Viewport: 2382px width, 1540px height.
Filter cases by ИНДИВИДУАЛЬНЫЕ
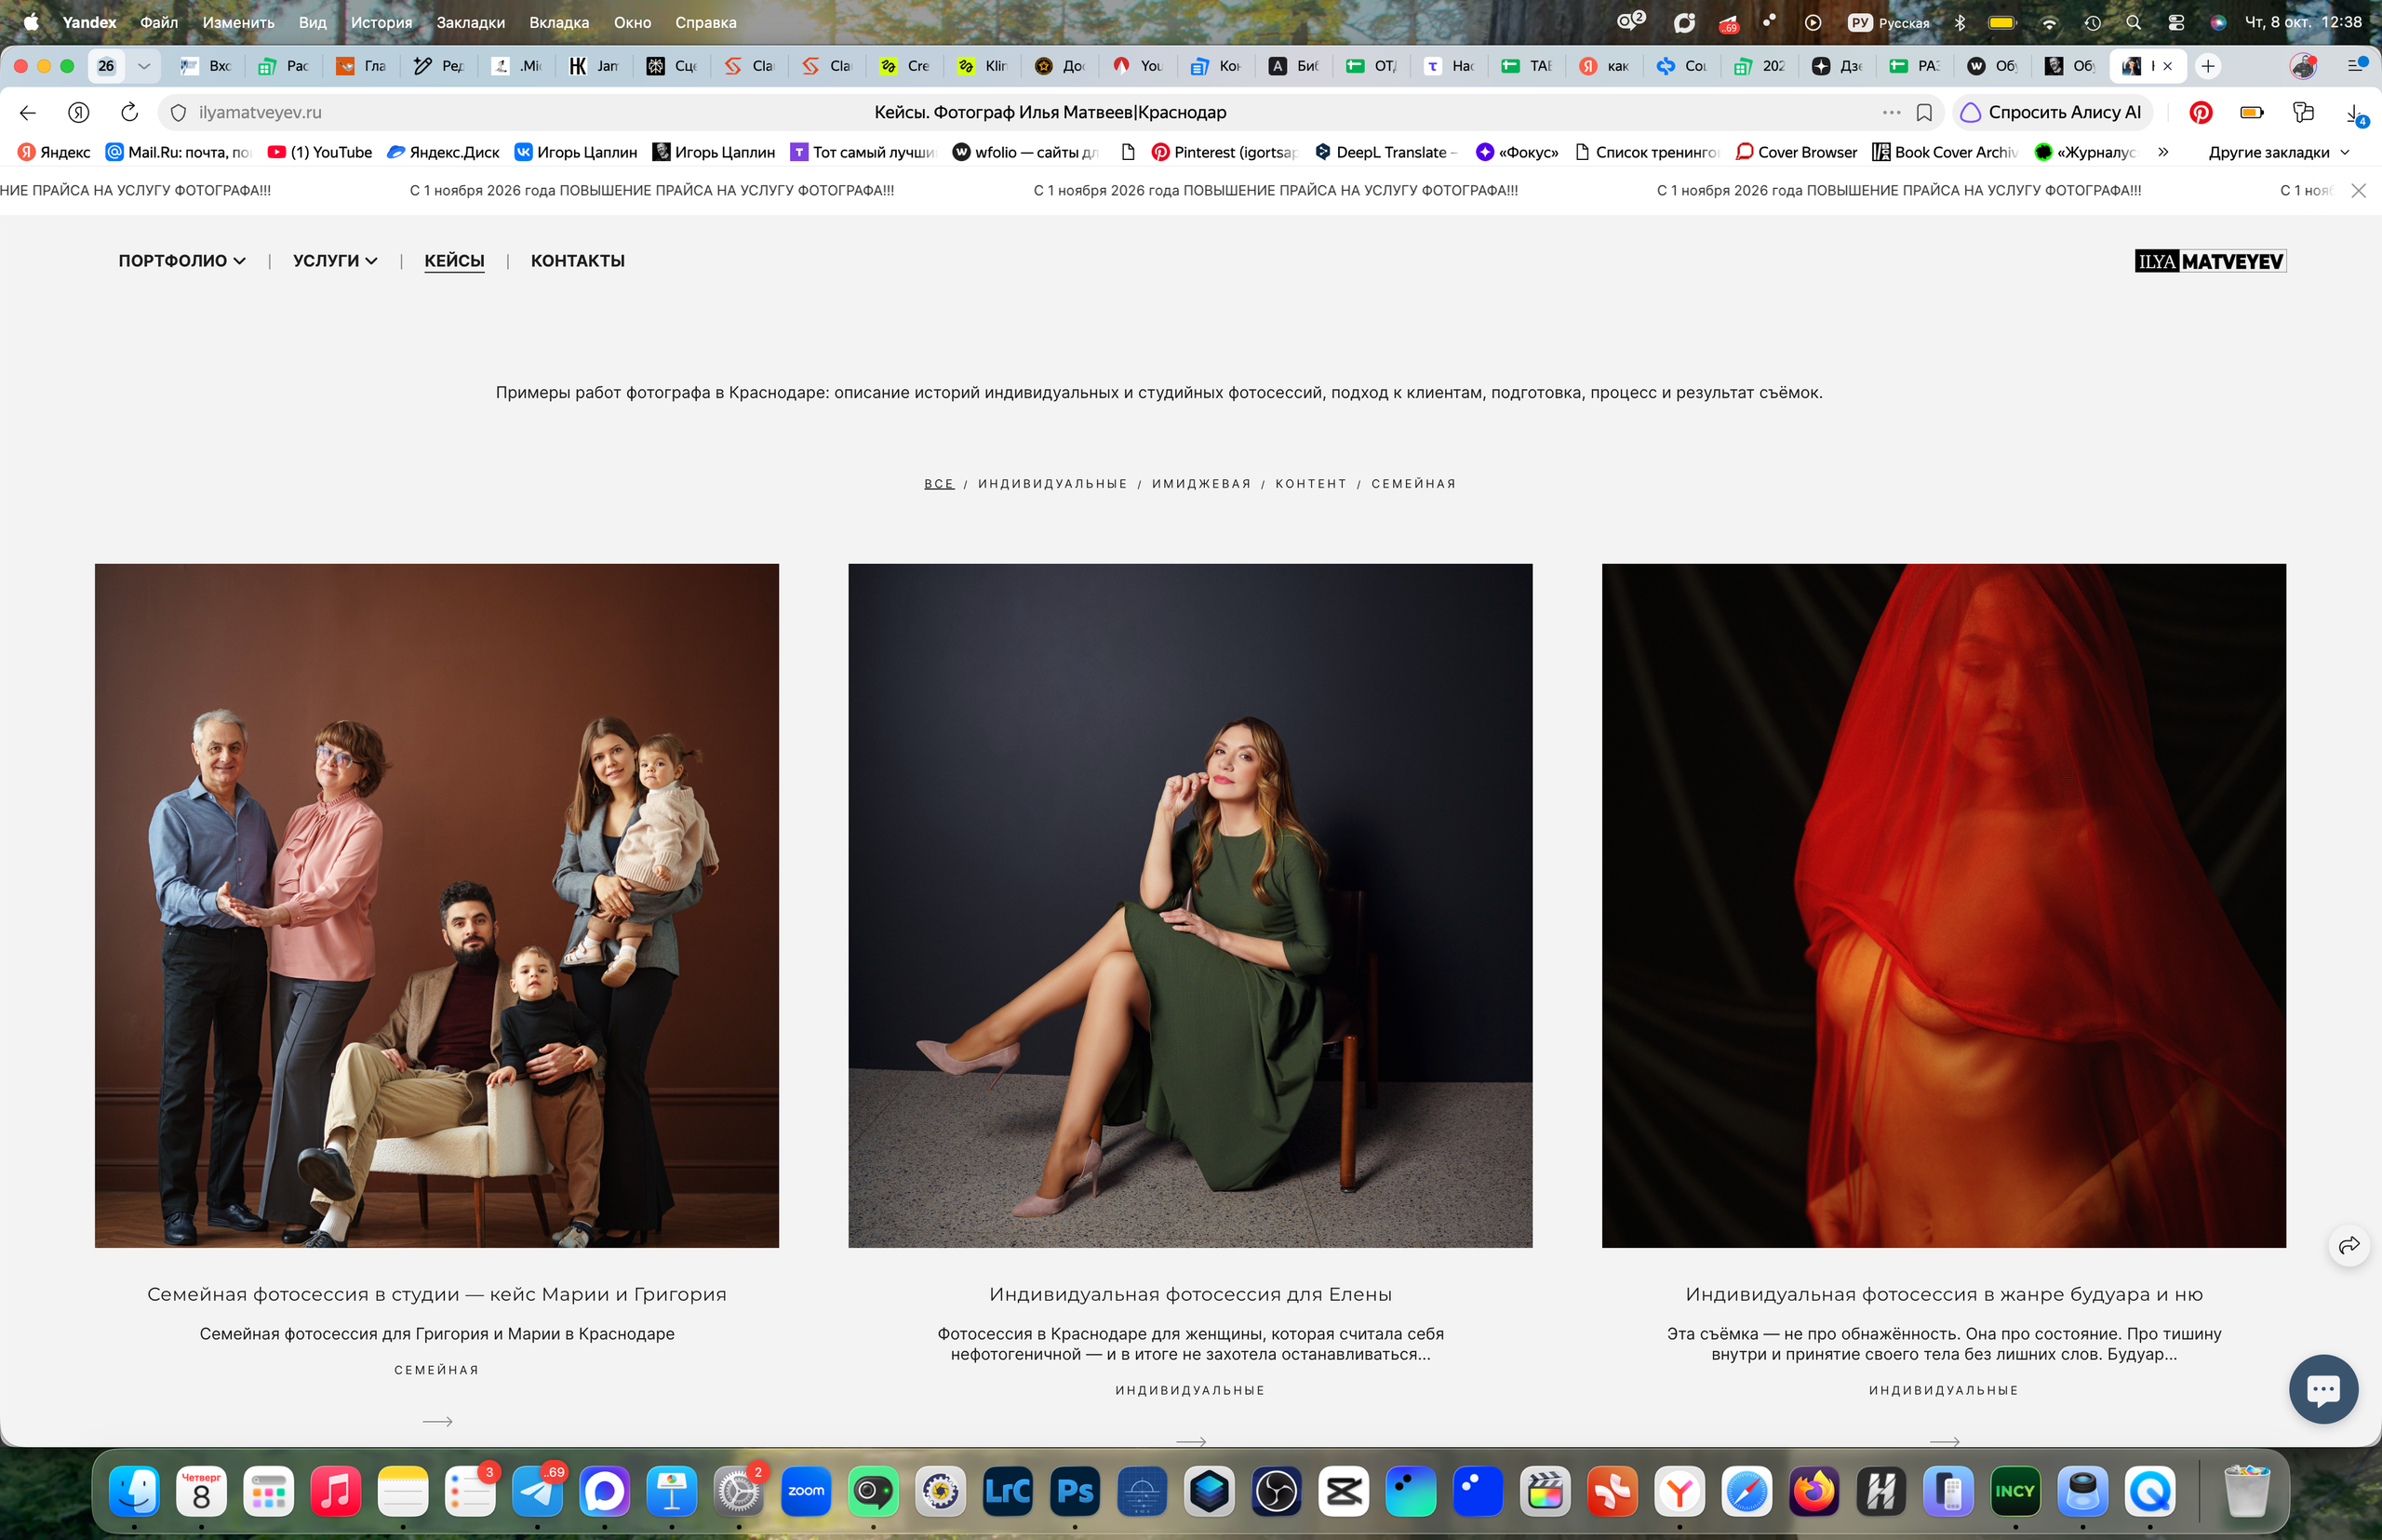tap(1052, 484)
